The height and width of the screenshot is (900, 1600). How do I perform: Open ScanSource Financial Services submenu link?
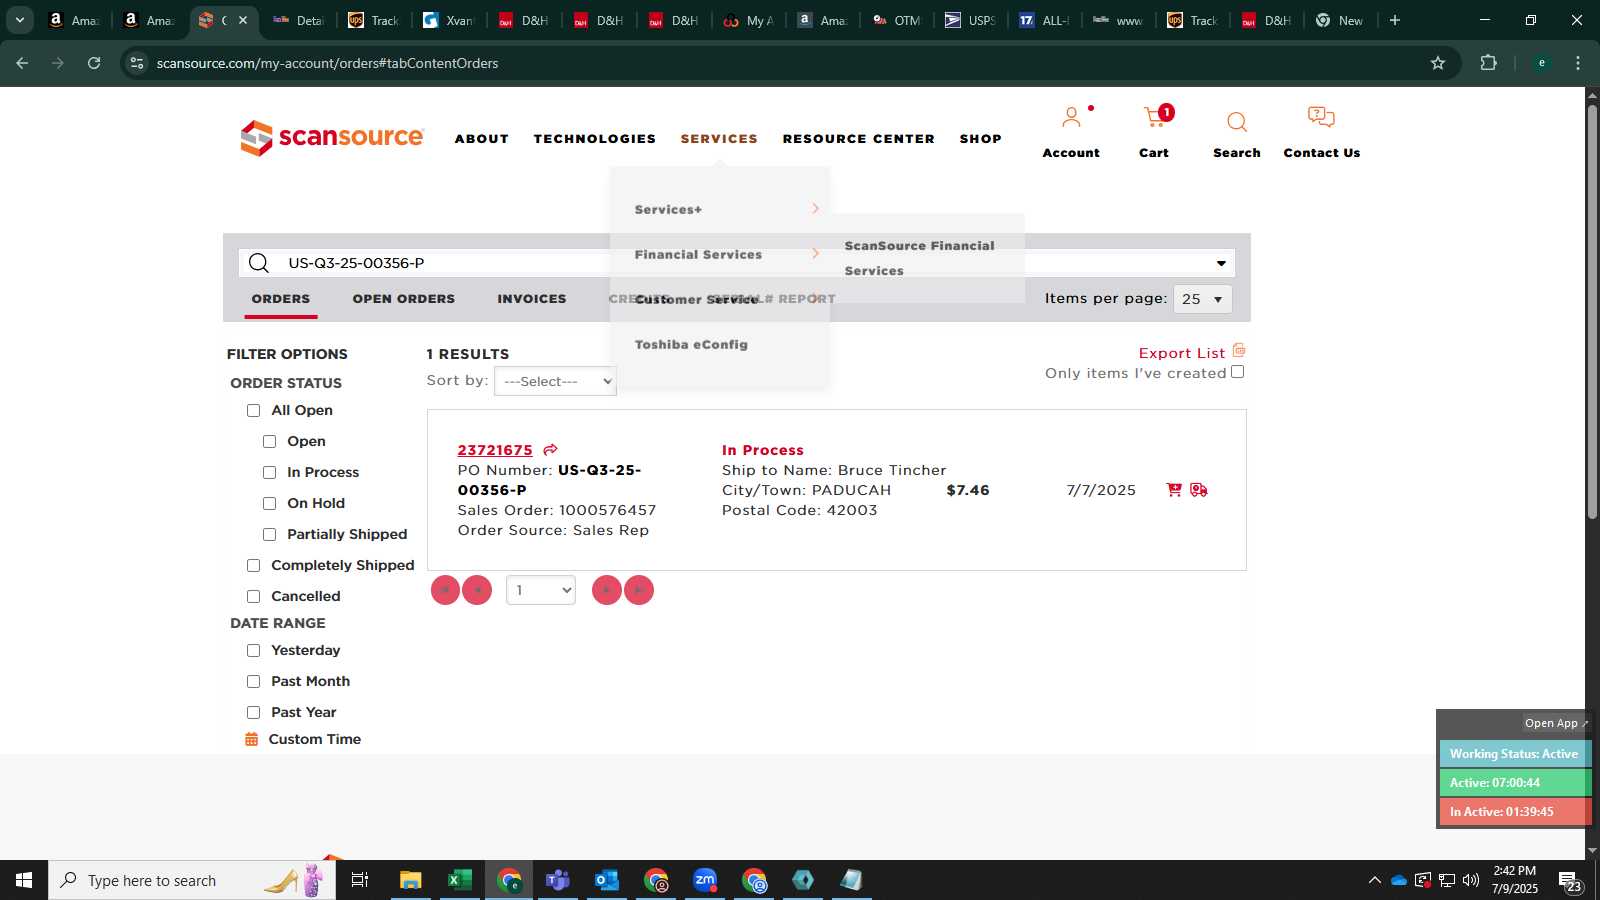919,258
